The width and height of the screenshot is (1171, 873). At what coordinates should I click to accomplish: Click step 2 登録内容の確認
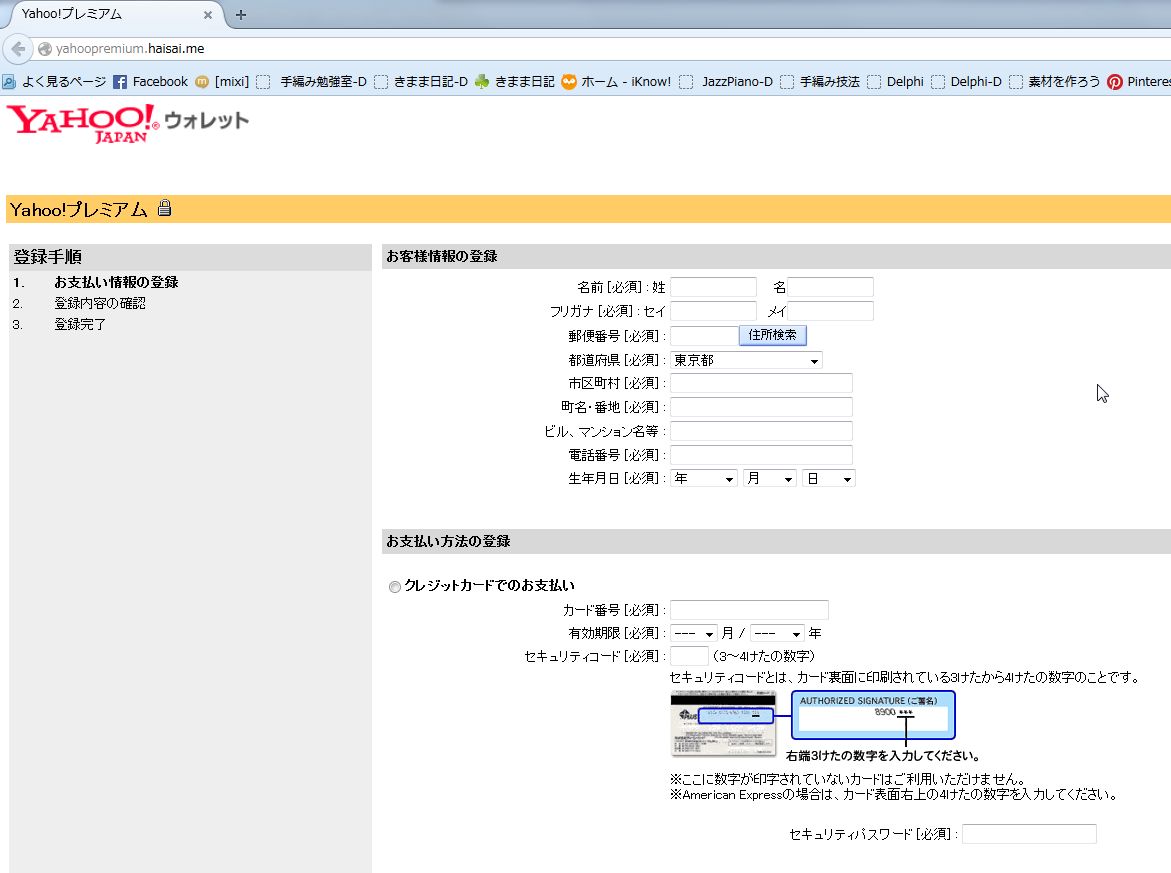(x=99, y=303)
